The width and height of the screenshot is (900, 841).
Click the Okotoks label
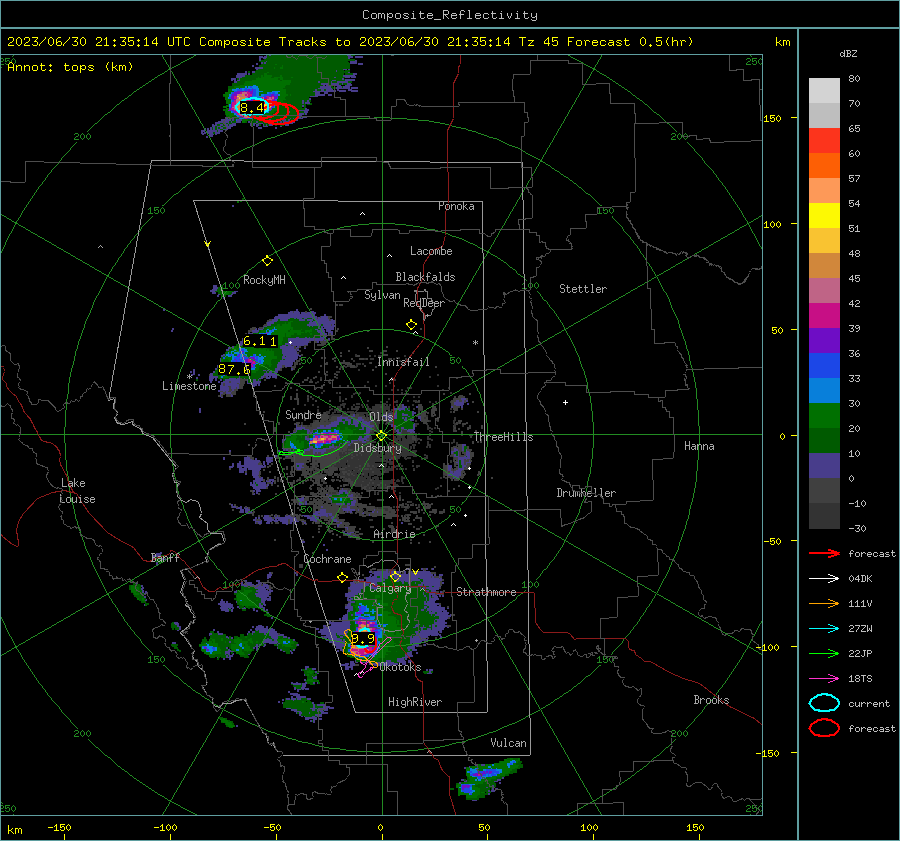point(400,667)
